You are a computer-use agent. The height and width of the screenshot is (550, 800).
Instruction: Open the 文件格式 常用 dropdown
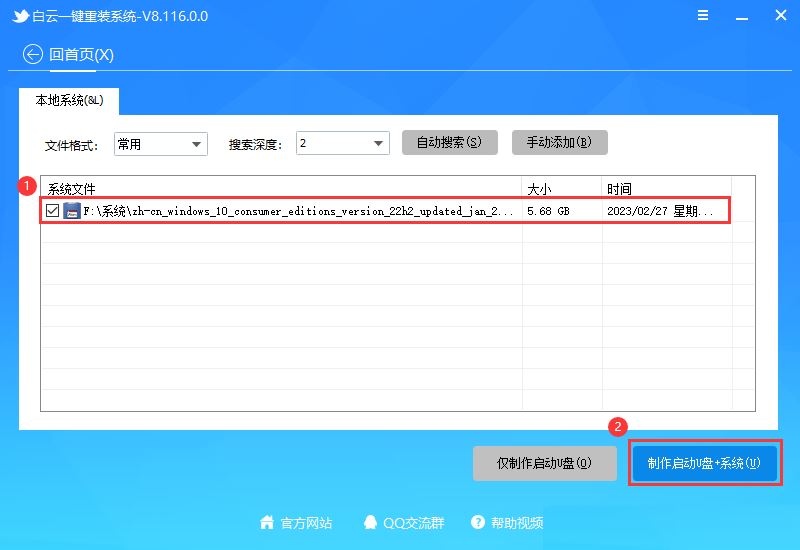point(161,144)
